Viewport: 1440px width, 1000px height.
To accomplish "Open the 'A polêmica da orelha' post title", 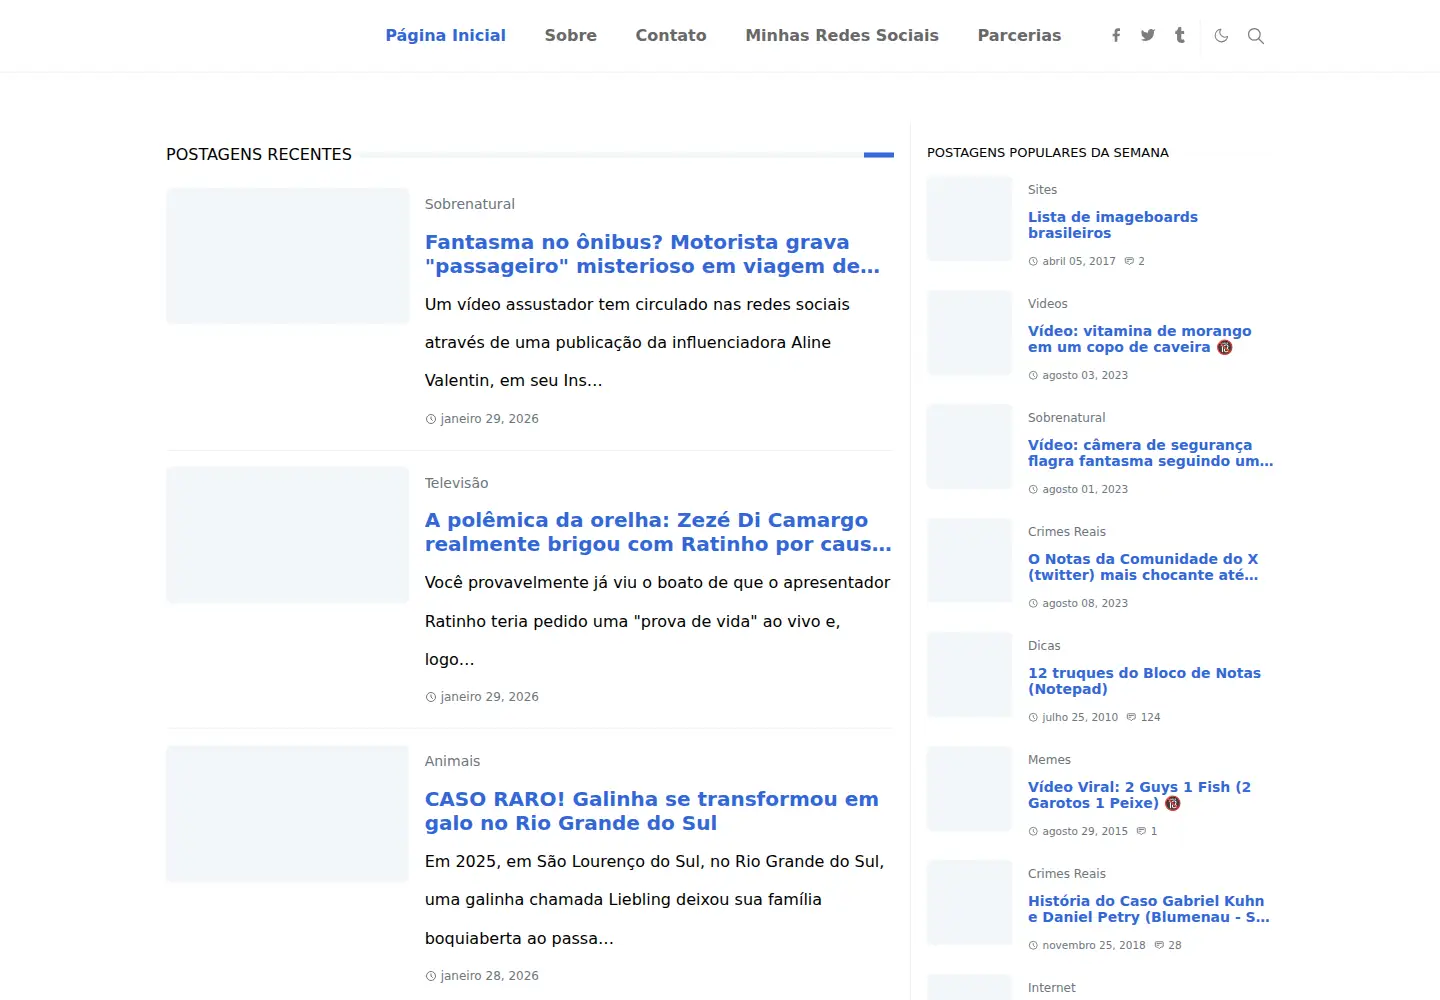I will coord(658,532).
